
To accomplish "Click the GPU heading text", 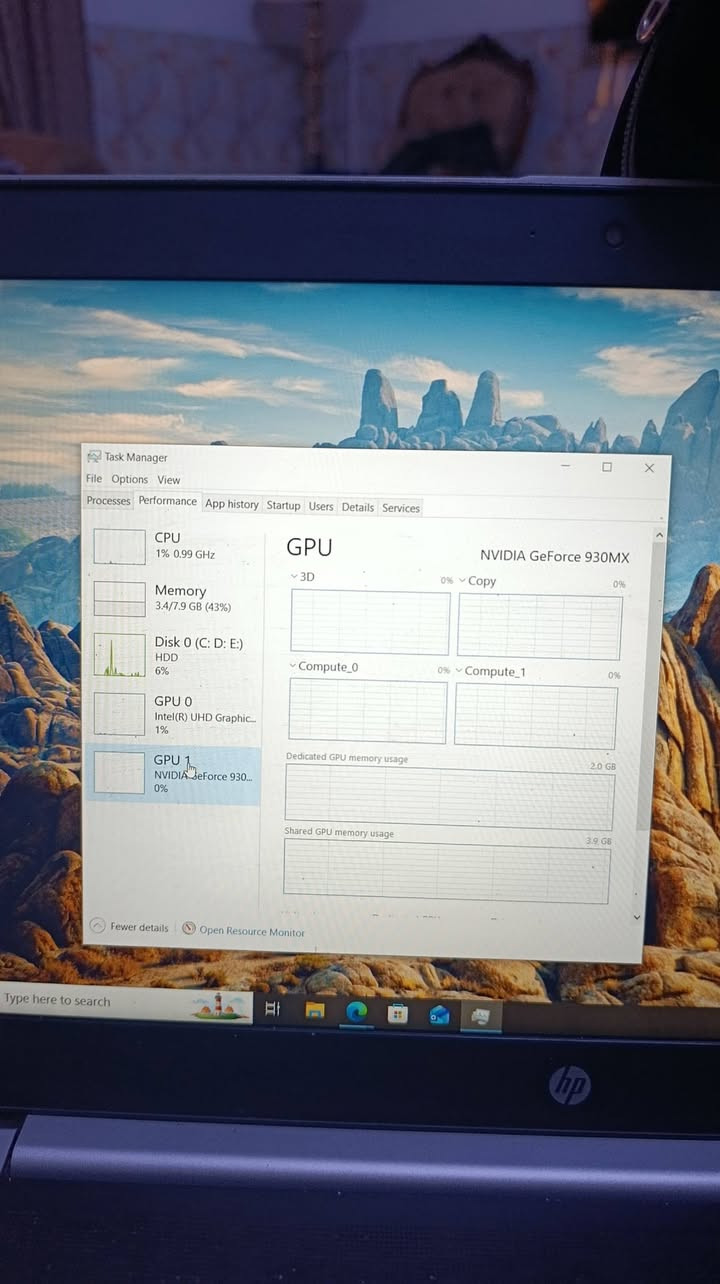I will [309, 547].
